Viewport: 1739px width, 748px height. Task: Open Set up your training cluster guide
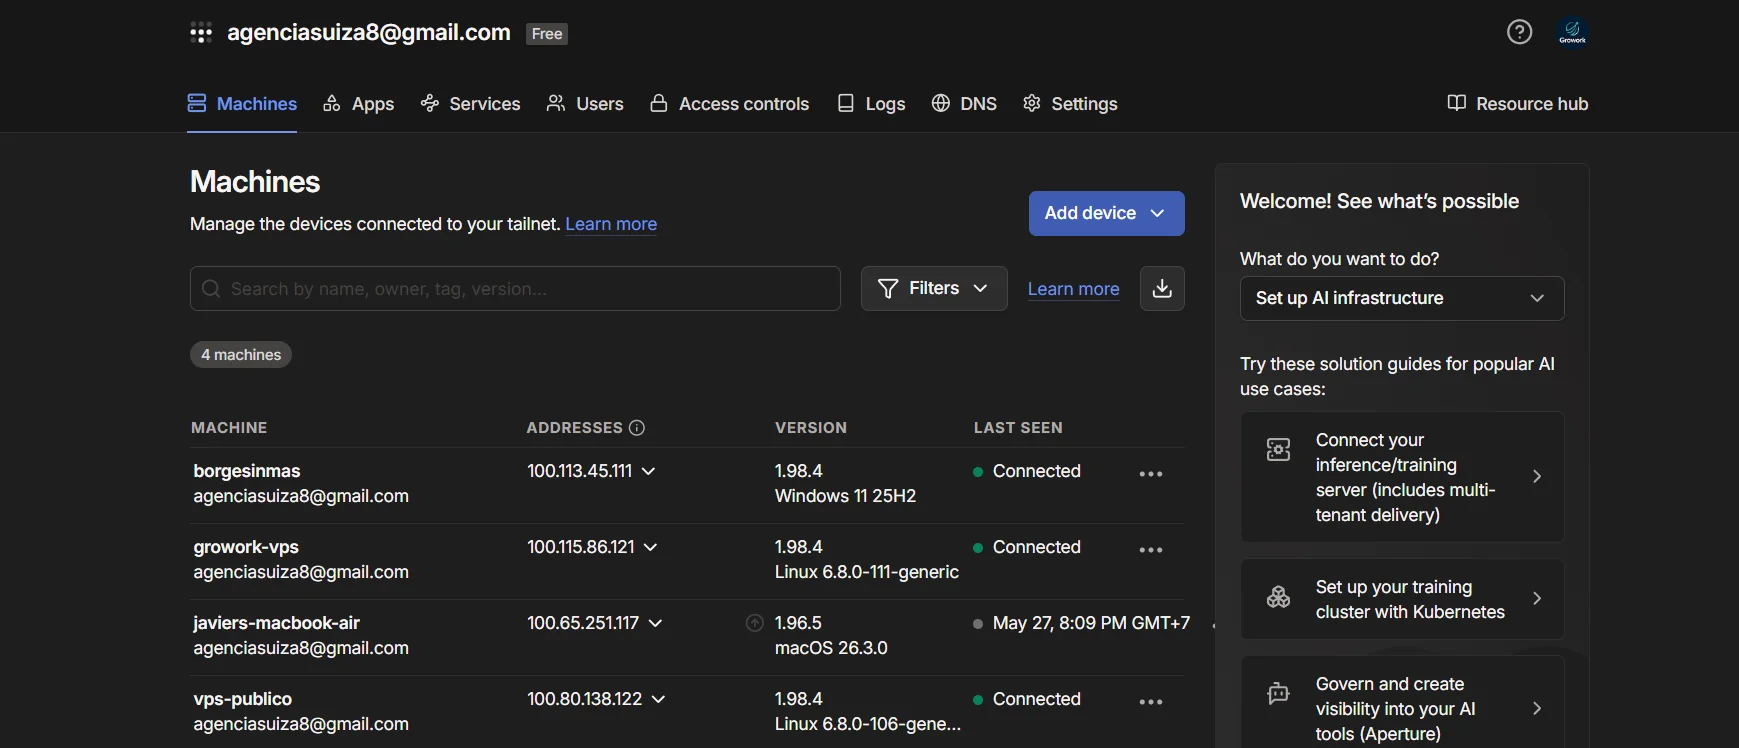[1402, 599]
